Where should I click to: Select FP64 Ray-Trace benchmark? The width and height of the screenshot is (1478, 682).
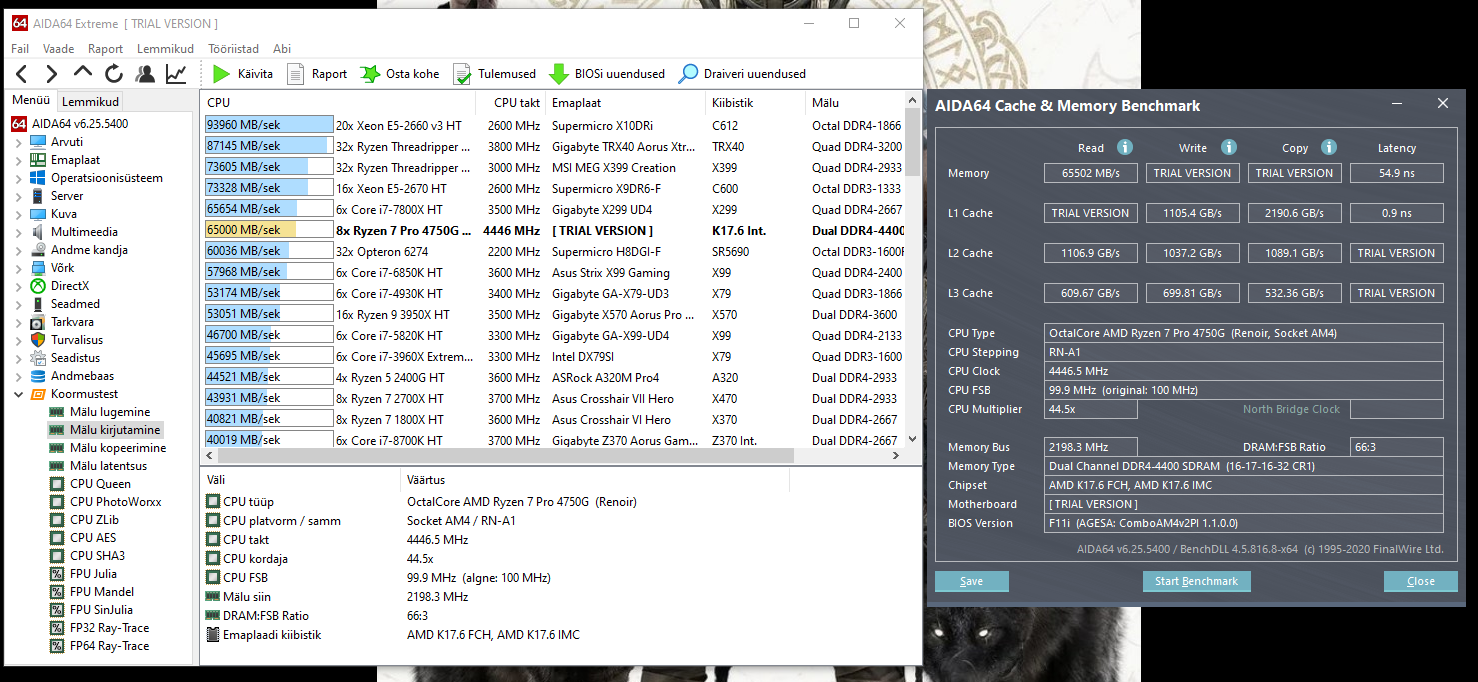[x=109, y=646]
